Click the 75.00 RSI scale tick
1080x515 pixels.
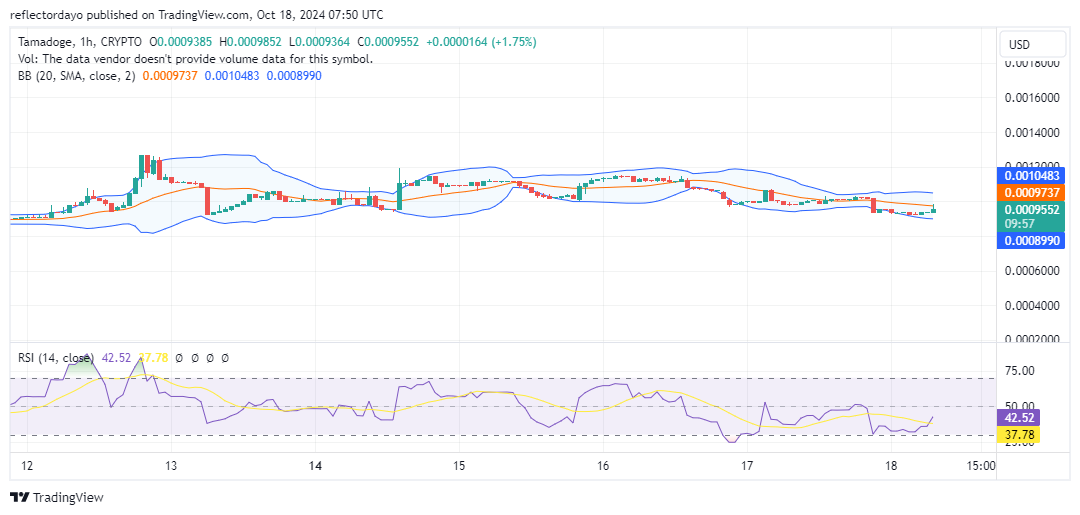point(1019,371)
